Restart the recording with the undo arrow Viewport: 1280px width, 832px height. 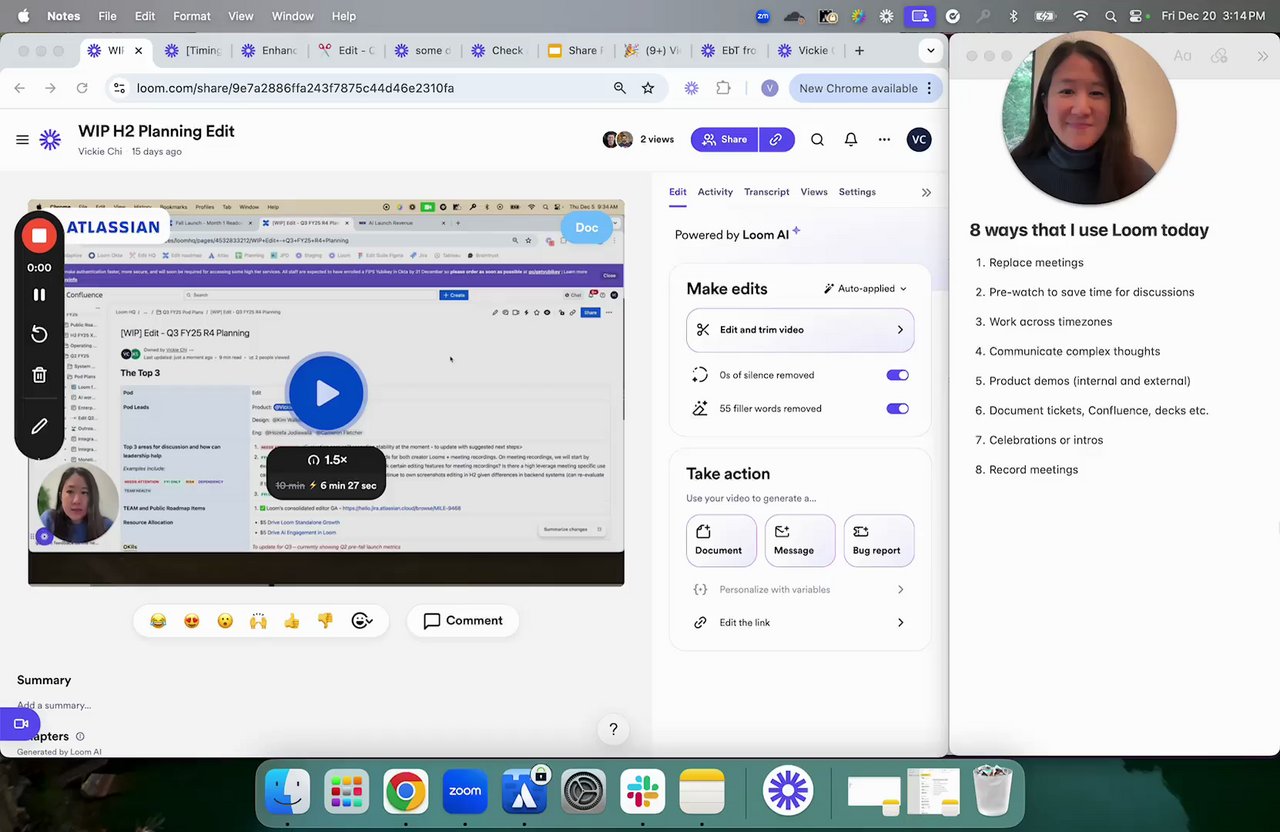pos(39,334)
